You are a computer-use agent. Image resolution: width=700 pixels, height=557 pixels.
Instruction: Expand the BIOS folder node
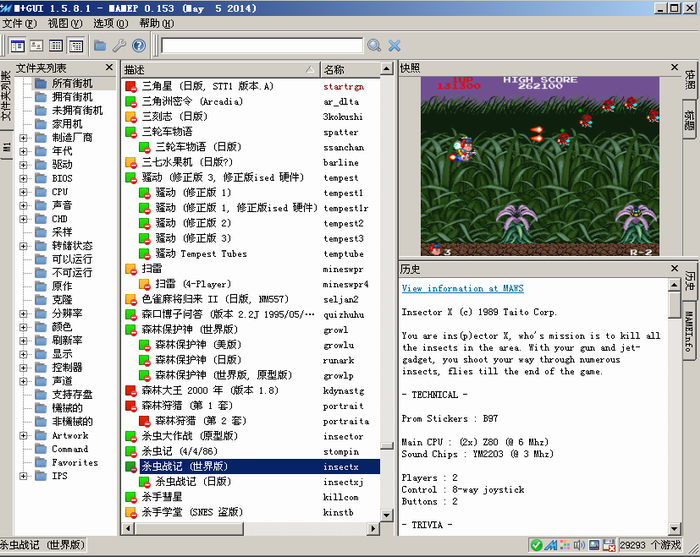pos(23,179)
